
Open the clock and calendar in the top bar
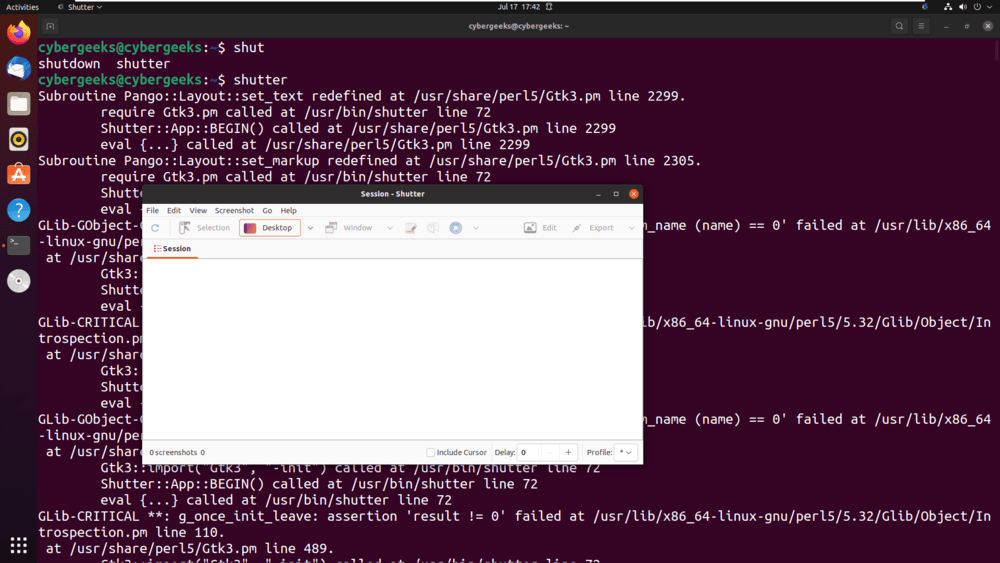point(519,7)
